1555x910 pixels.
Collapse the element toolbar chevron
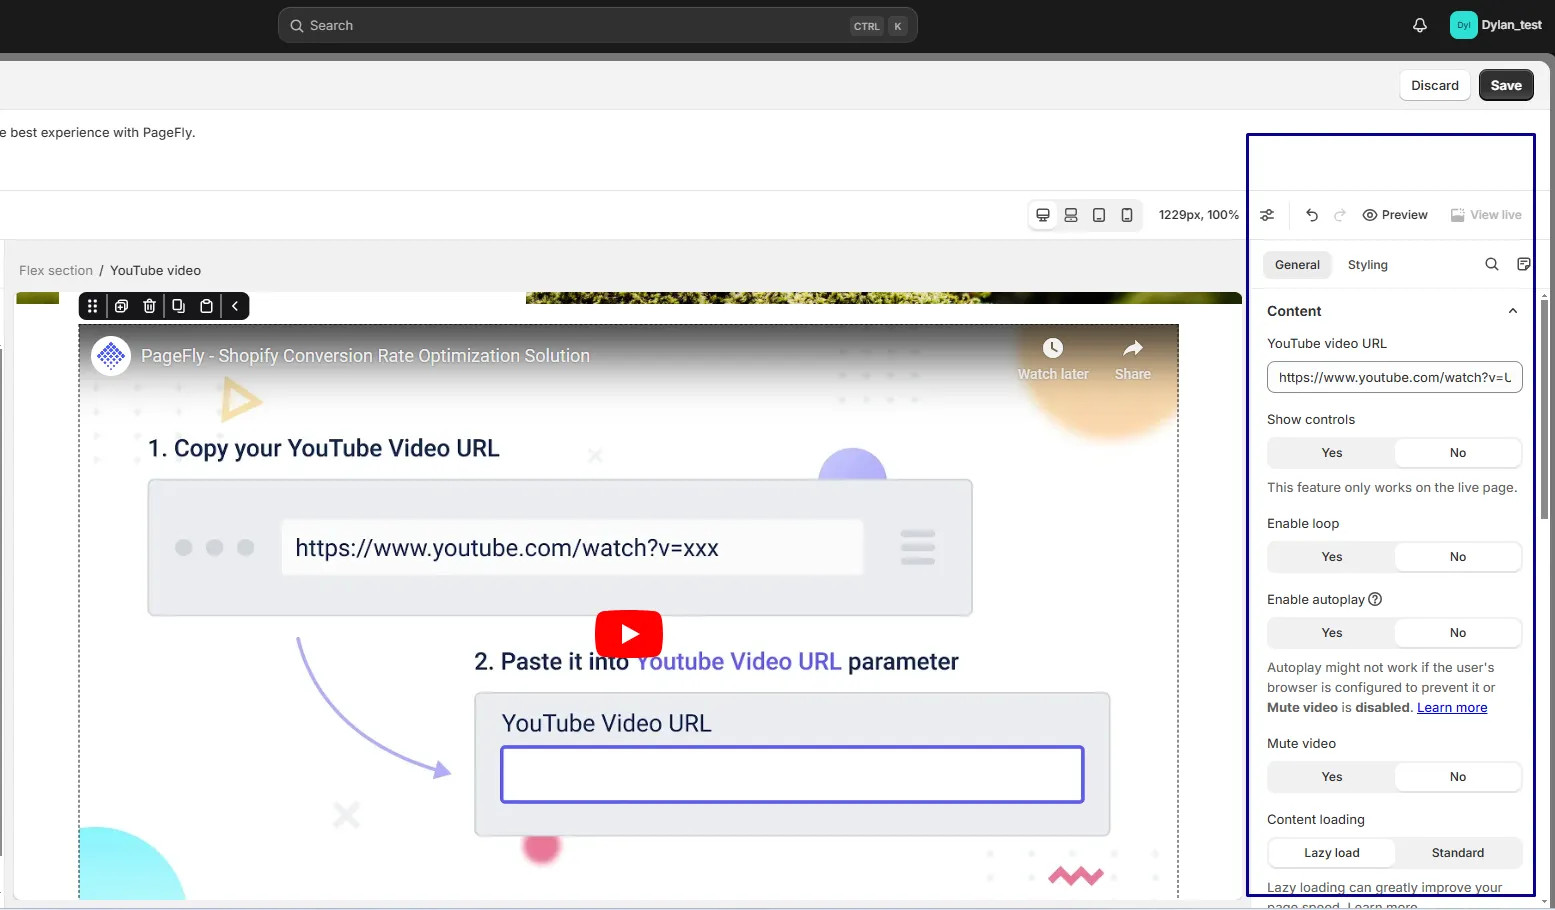coord(235,306)
